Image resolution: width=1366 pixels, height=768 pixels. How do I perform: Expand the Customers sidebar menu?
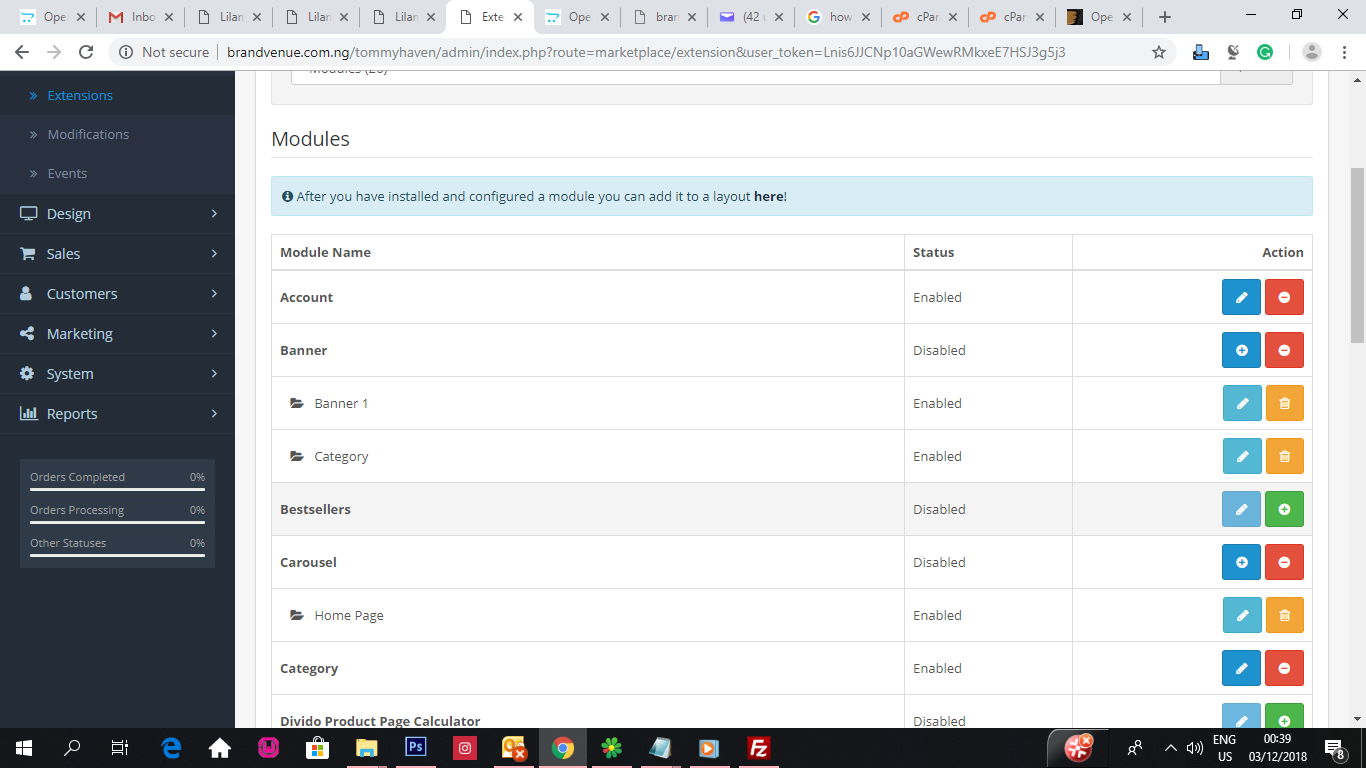[x=117, y=293]
